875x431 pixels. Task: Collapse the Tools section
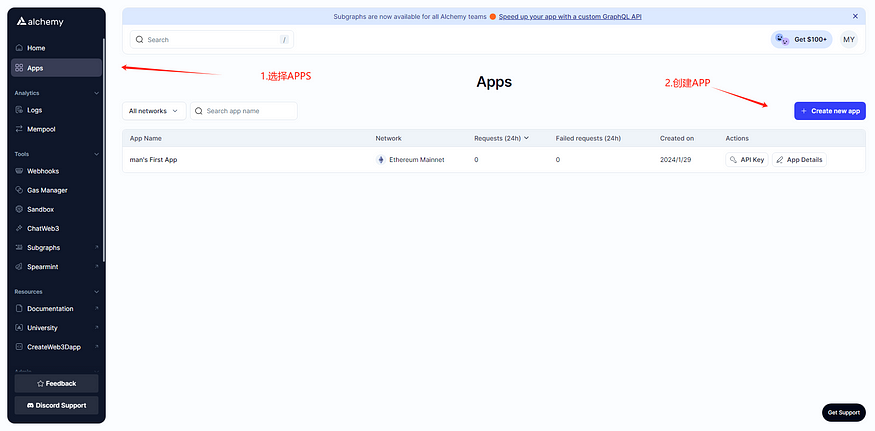click(x=96, y=154)
